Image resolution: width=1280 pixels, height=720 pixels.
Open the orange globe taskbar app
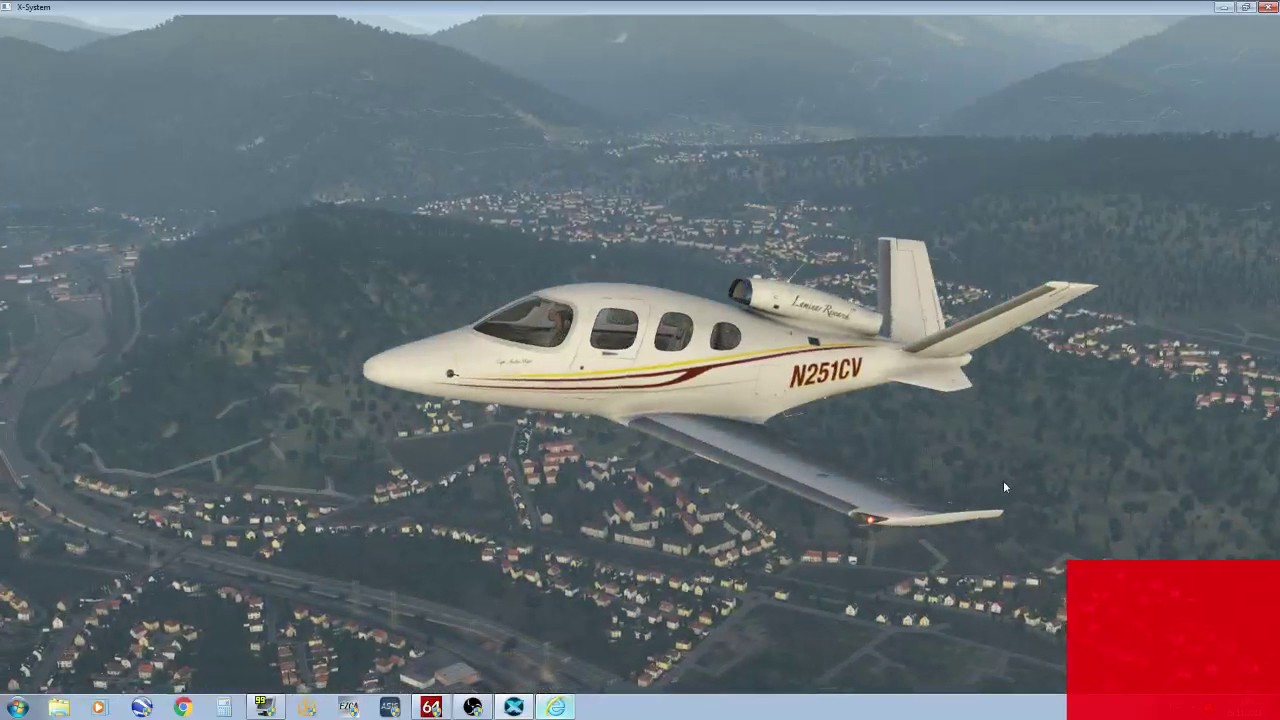click(x=307, y=707)
